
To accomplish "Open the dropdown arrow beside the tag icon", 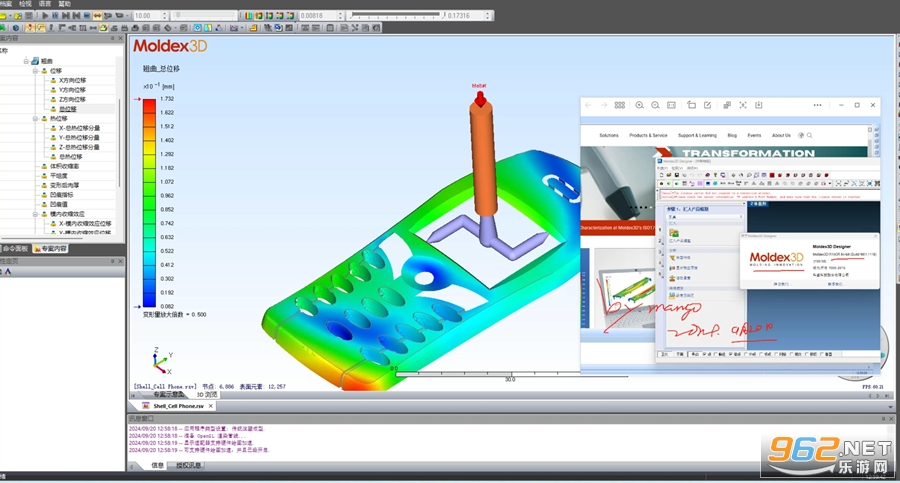I will point(176,28).
